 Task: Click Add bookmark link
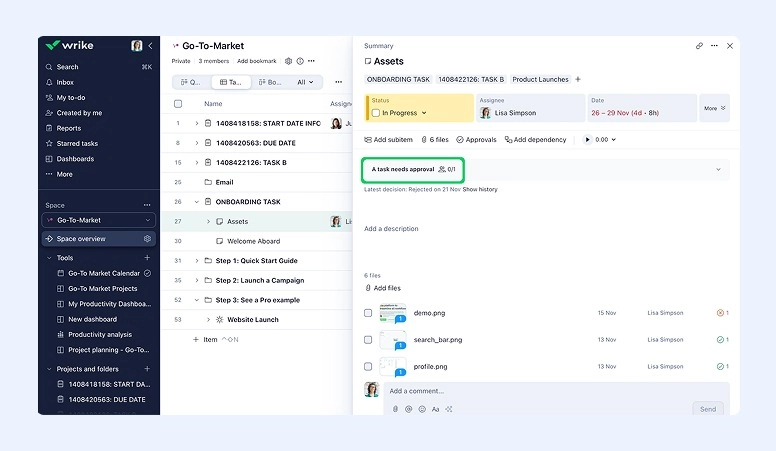(x=256, y=61)
